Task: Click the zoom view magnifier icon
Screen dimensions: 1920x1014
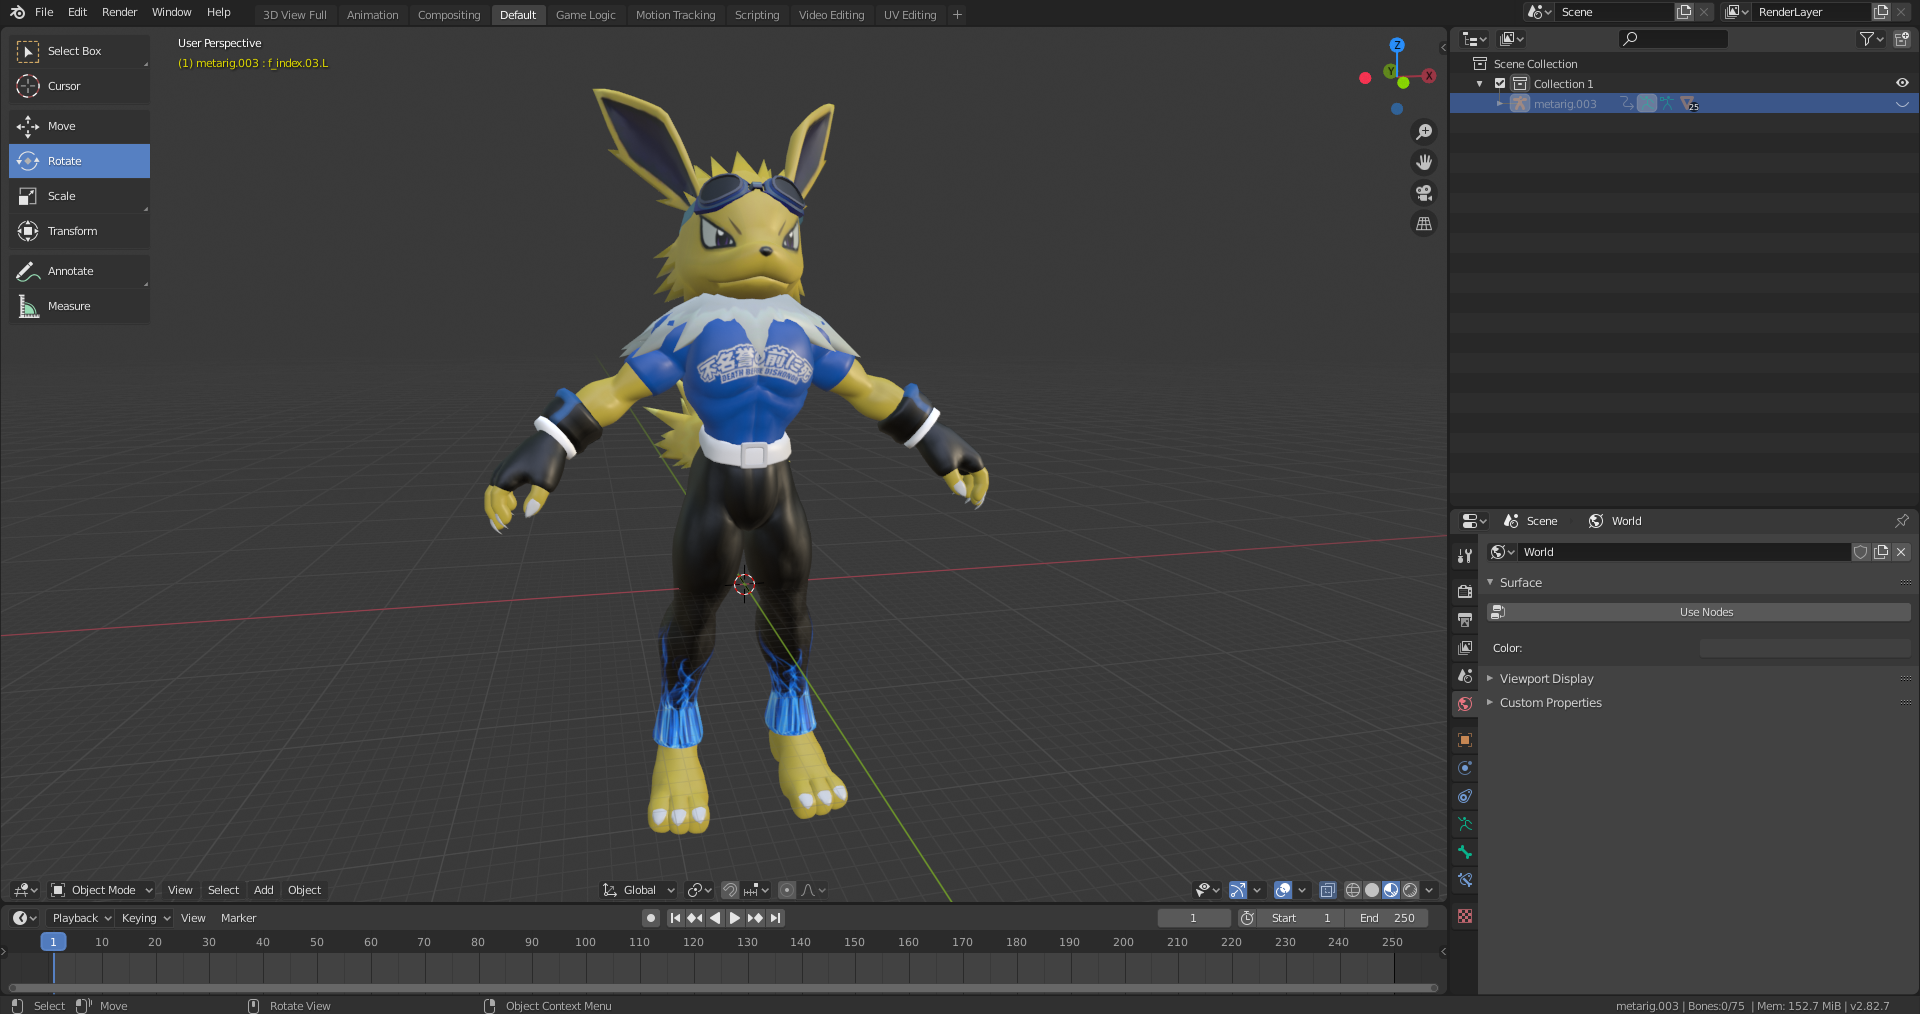Action: [x=1424, y=132]
